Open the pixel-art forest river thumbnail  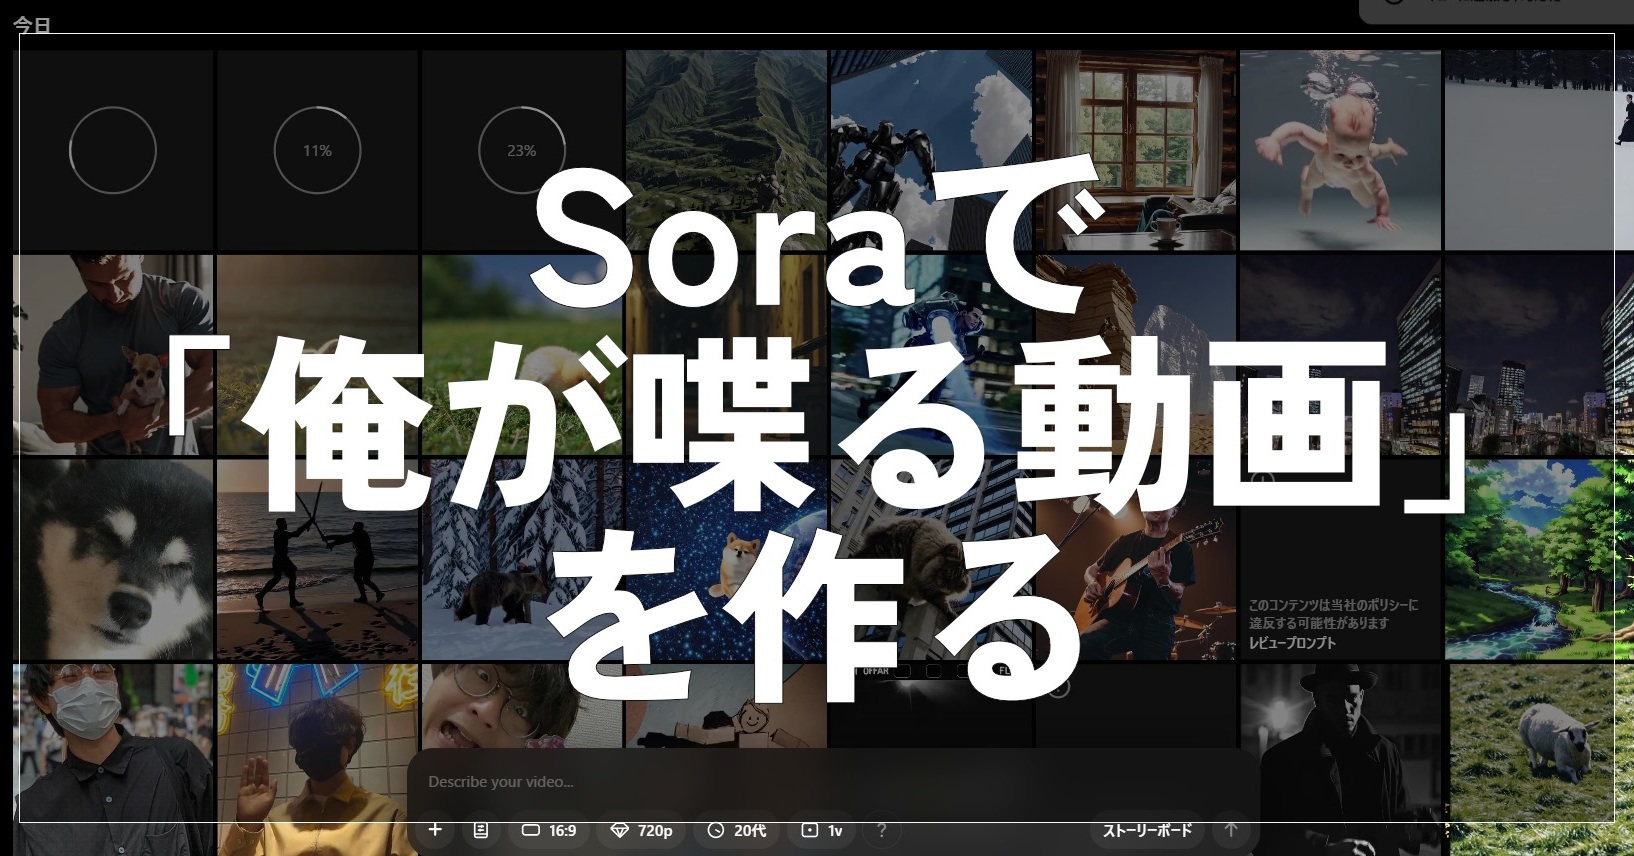1538,559
